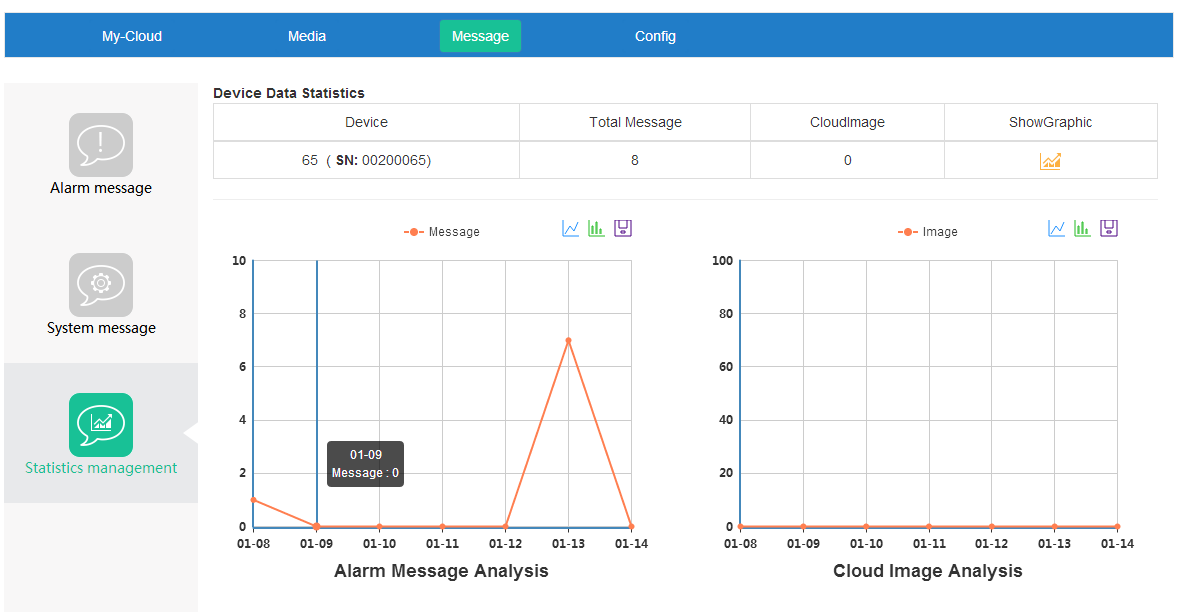
Task: Save the Alarm Message chart as image
Action: coord(623,229)
